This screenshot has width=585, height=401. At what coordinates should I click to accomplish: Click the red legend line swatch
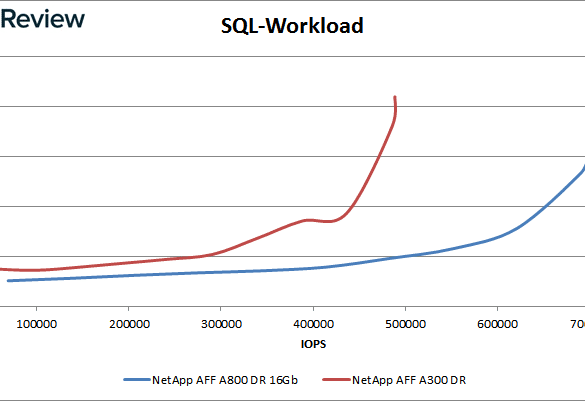click(337, 380)
